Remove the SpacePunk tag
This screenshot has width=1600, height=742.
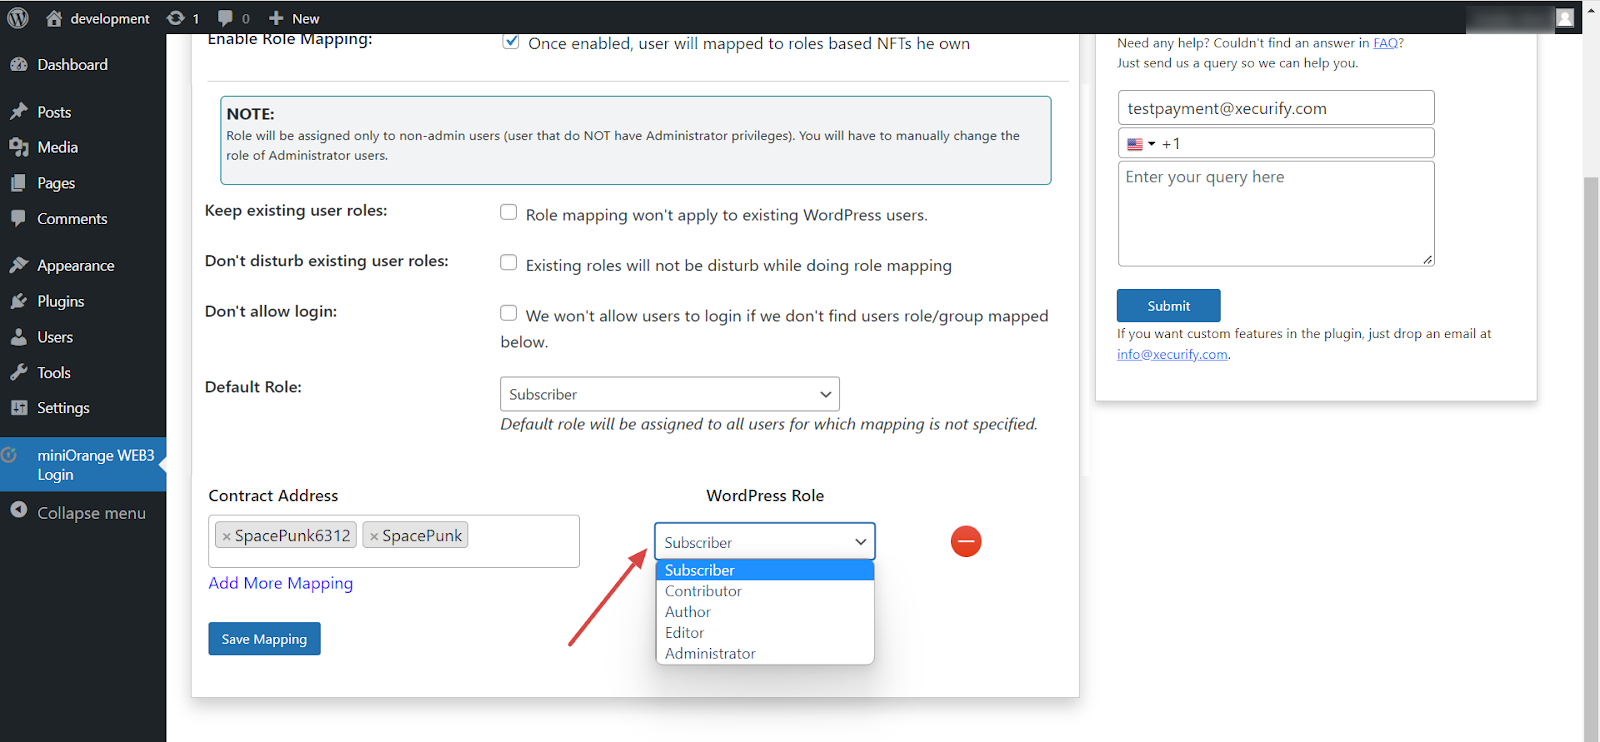click(x=374, y=537)
